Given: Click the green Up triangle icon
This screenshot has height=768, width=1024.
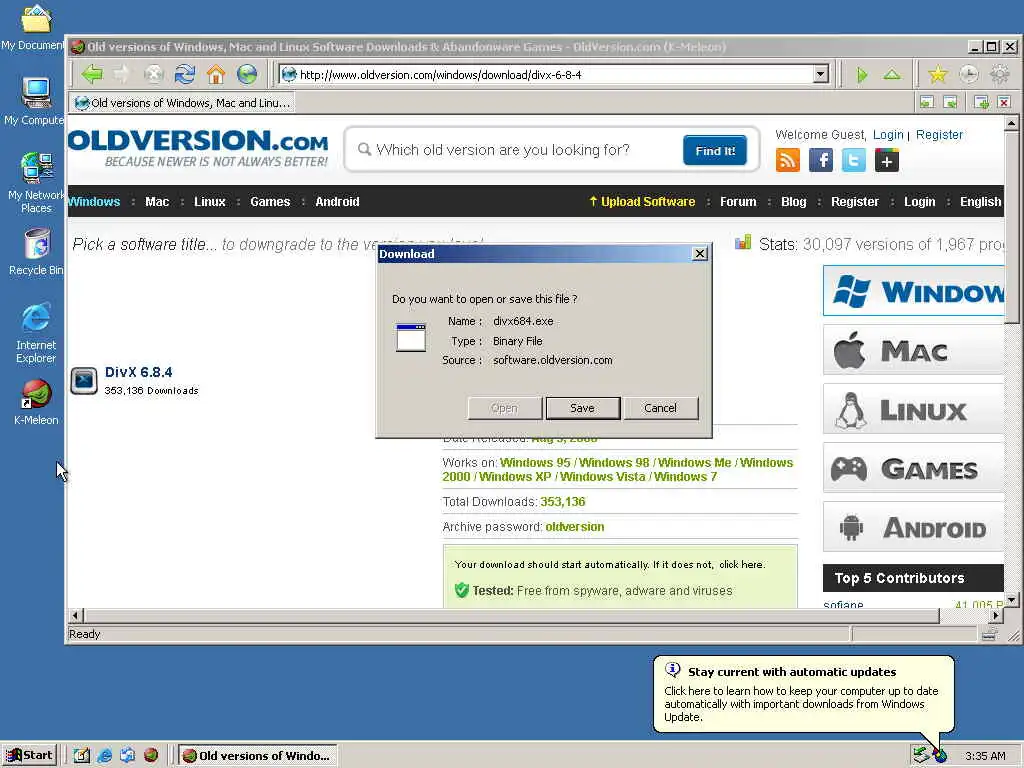Looking at the screenshot, I should click(x=892, y=75).
